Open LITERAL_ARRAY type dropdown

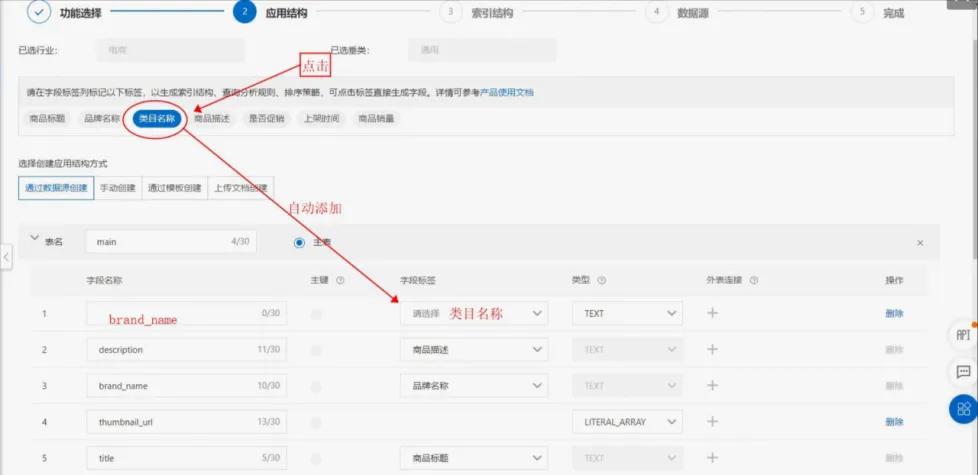click(x=627, y=421)
